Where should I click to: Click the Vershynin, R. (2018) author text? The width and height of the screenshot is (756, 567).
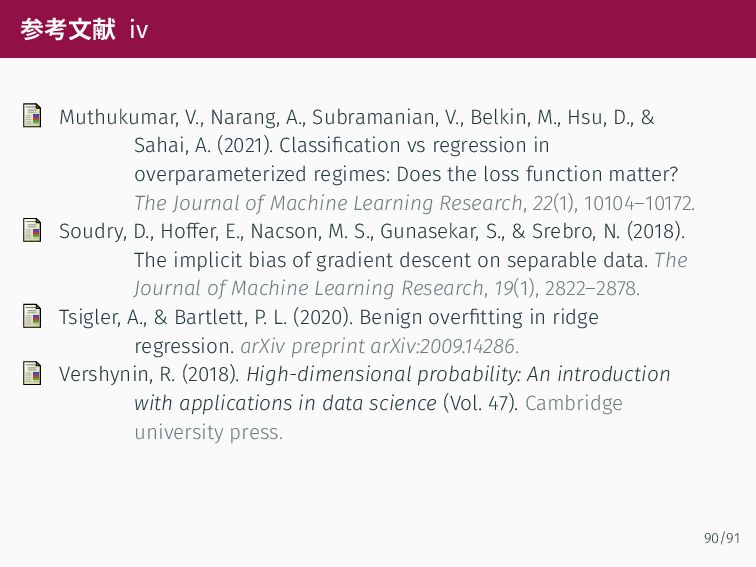pos(149,375)
